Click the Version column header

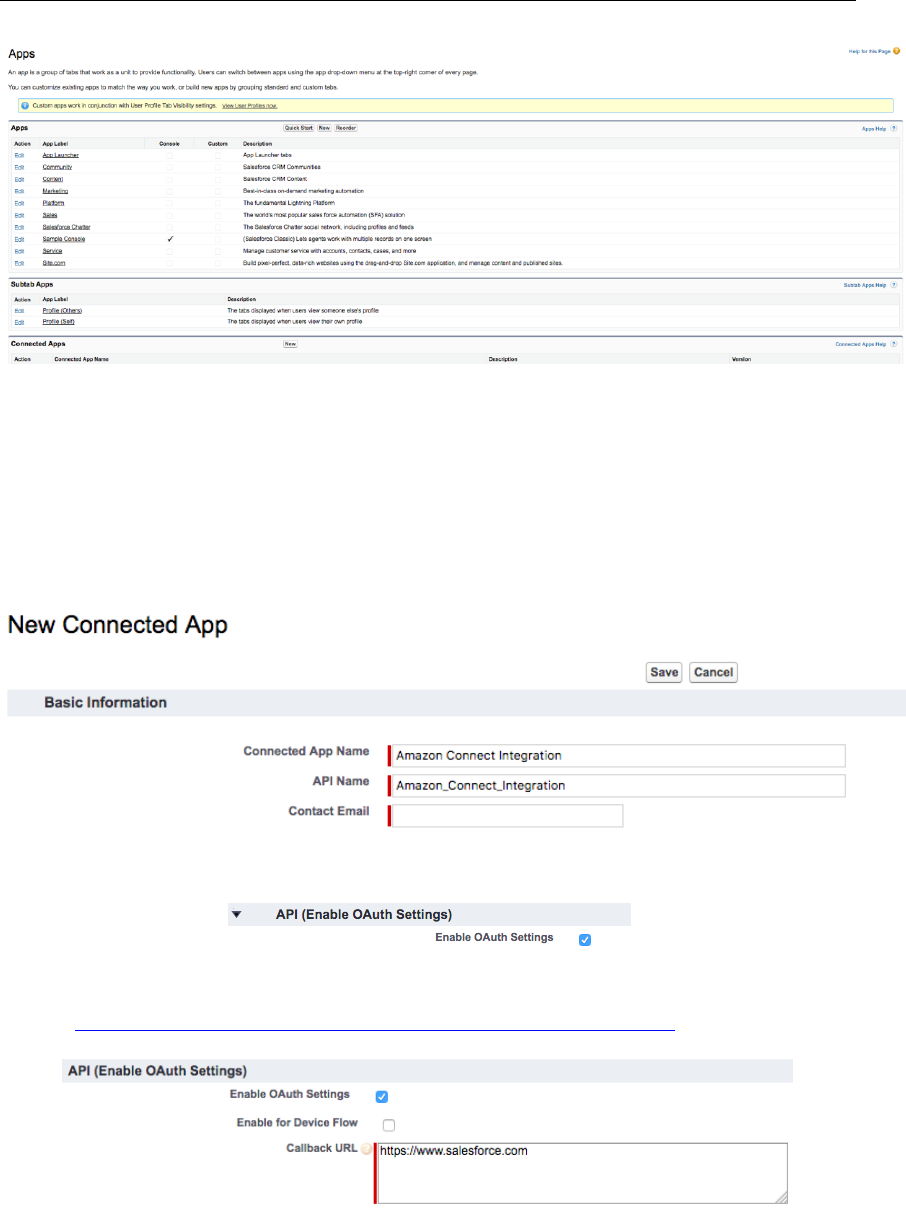[x=741, y=358]
